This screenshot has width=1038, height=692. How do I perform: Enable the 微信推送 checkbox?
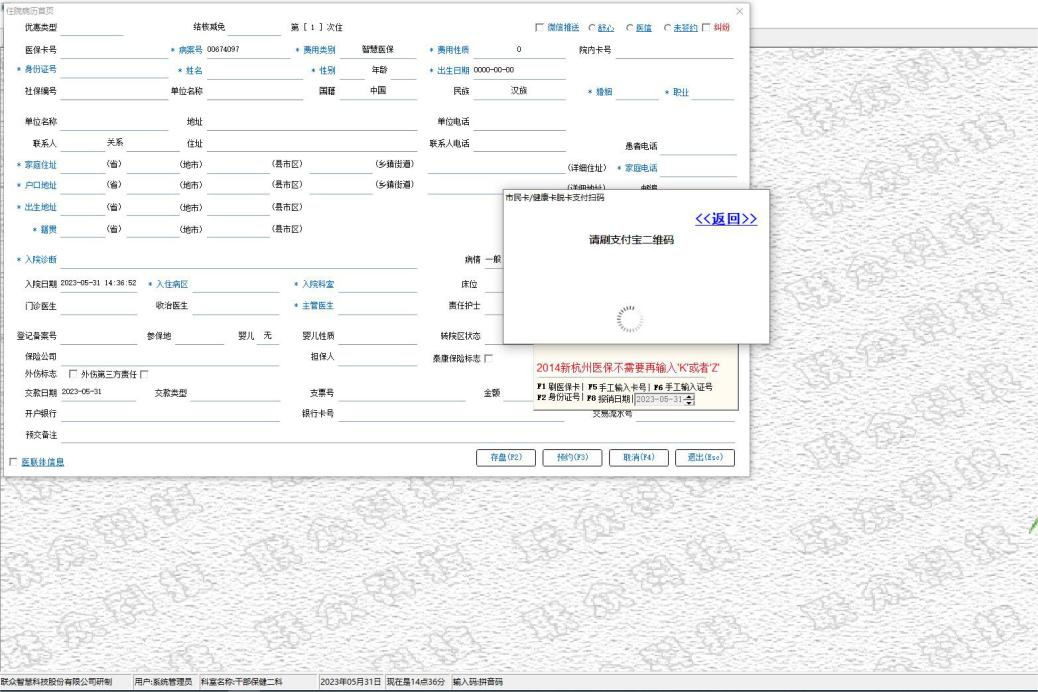point(541,28)
